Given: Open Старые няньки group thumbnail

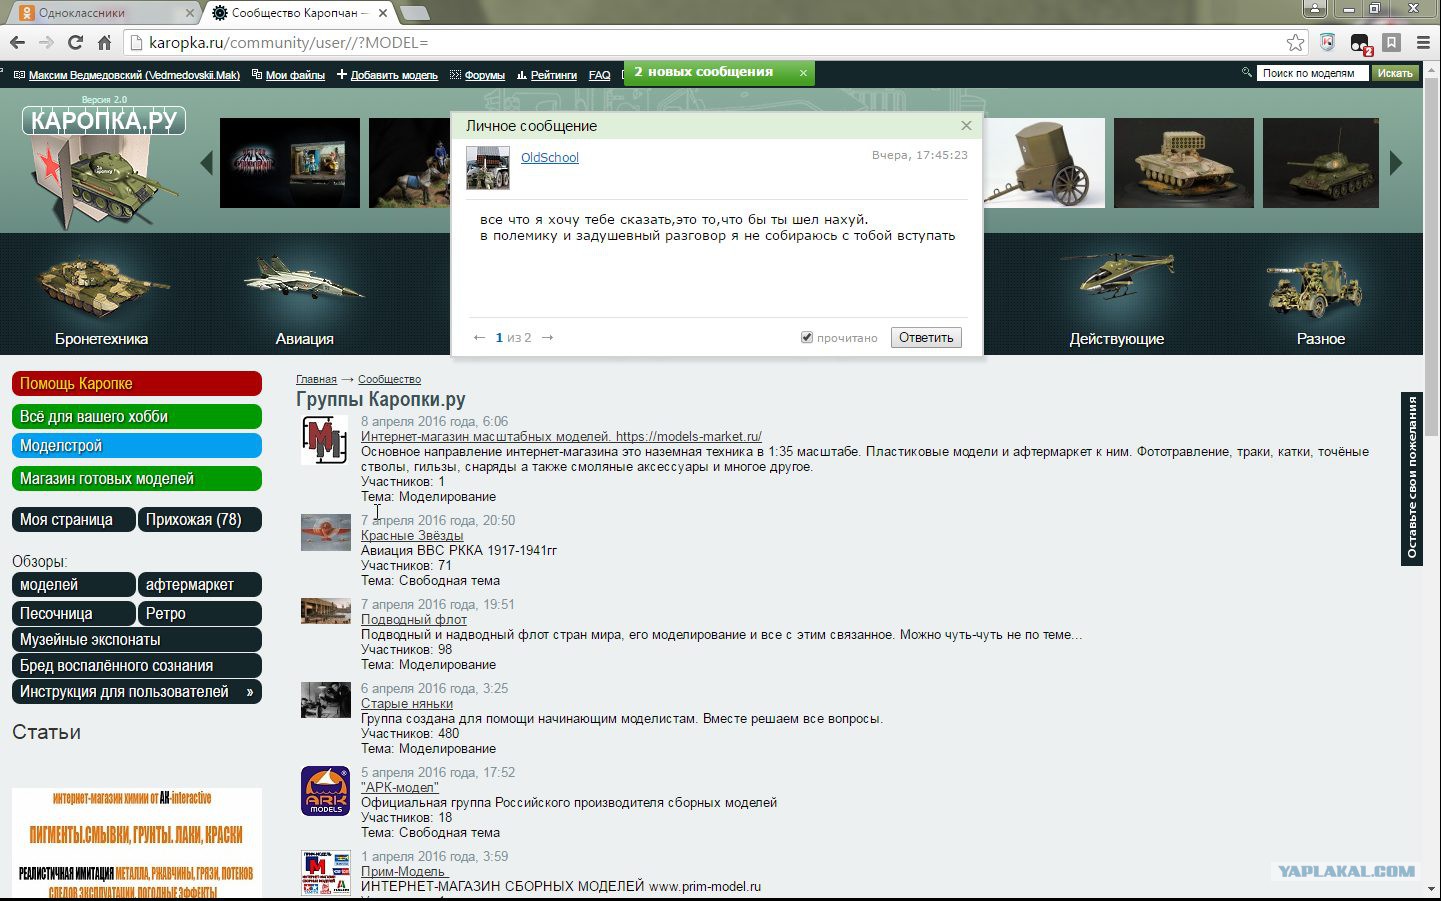Looking at the screenshot, I should tap(326, 700).
